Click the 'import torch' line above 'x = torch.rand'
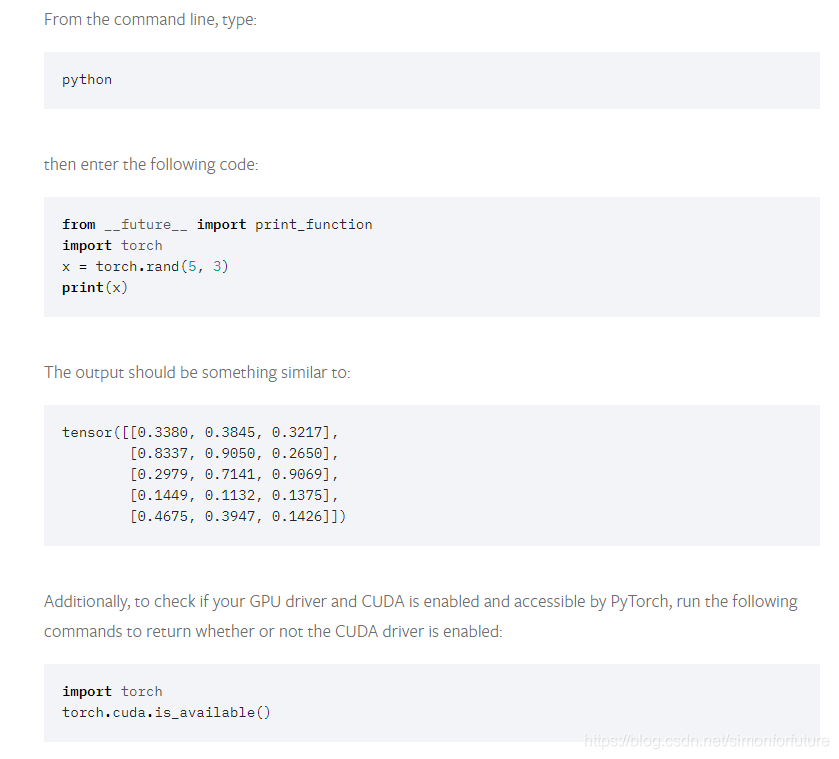The width and height of the screenshot is (839, 759). click(x=112, y=245)
